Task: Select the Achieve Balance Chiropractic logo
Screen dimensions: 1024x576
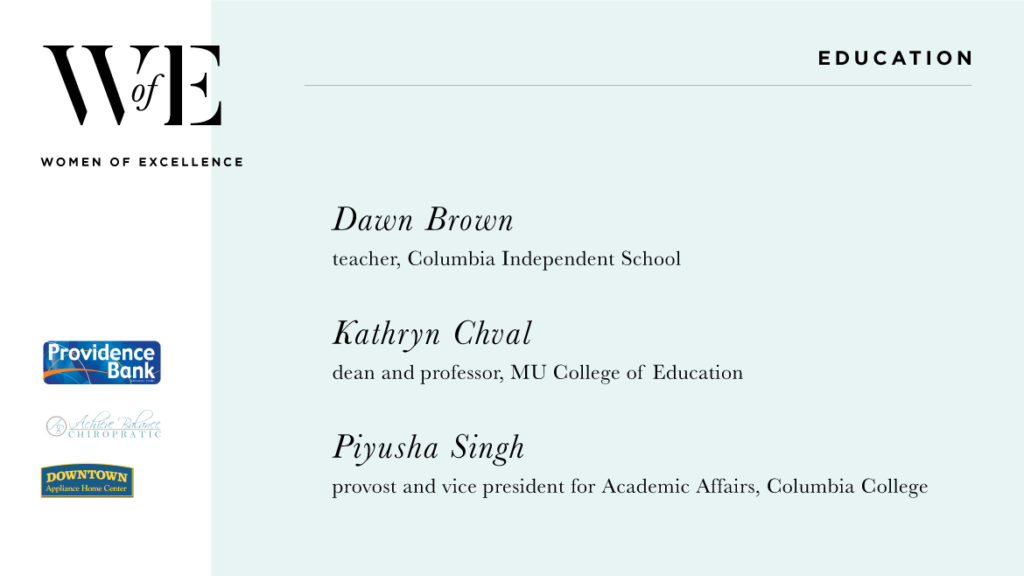Action: (103, 426)
